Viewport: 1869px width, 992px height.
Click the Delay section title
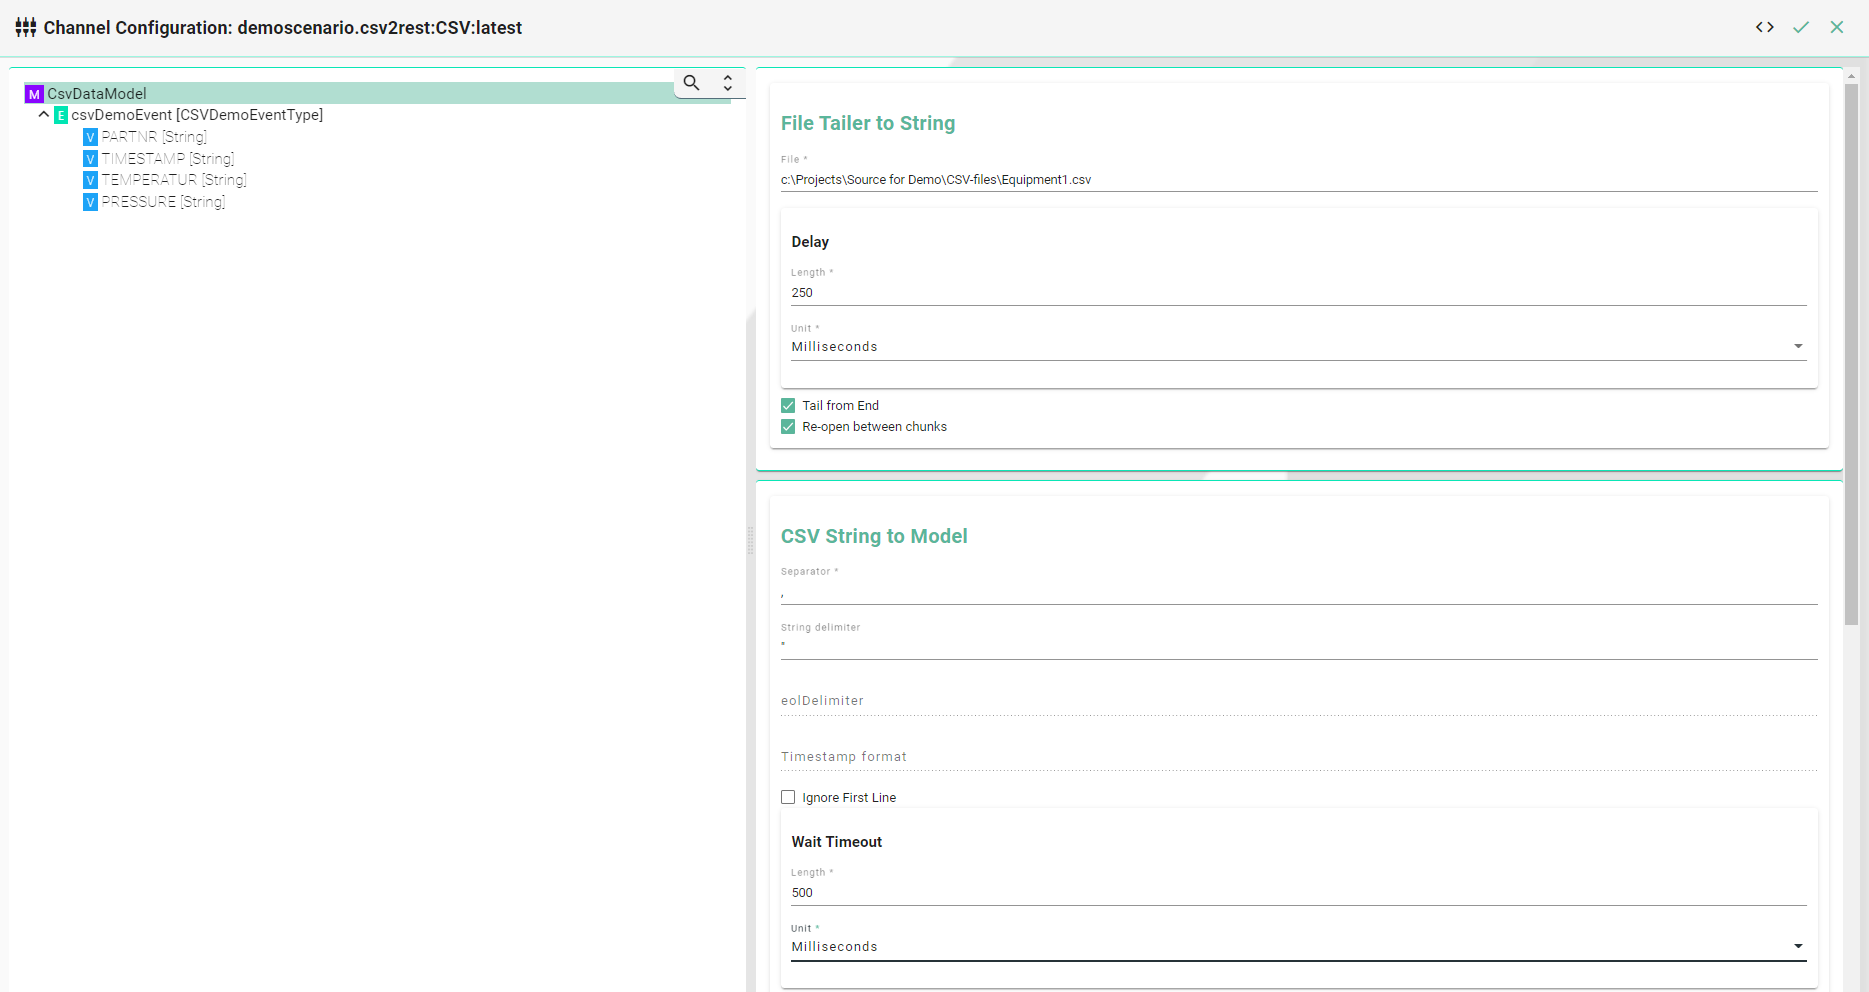(x=810, y=242)
